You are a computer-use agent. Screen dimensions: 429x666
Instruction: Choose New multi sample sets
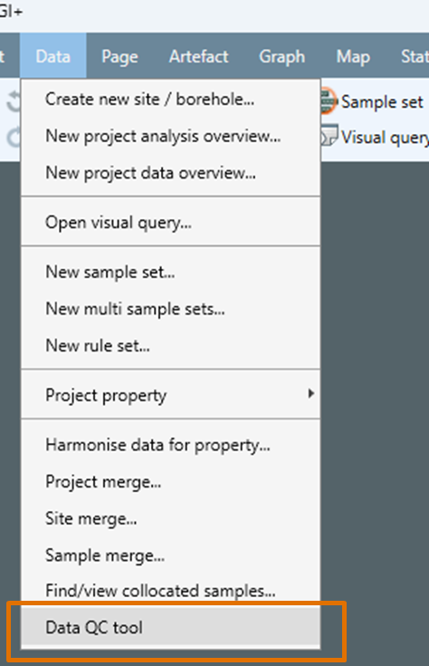pos(171,309)
